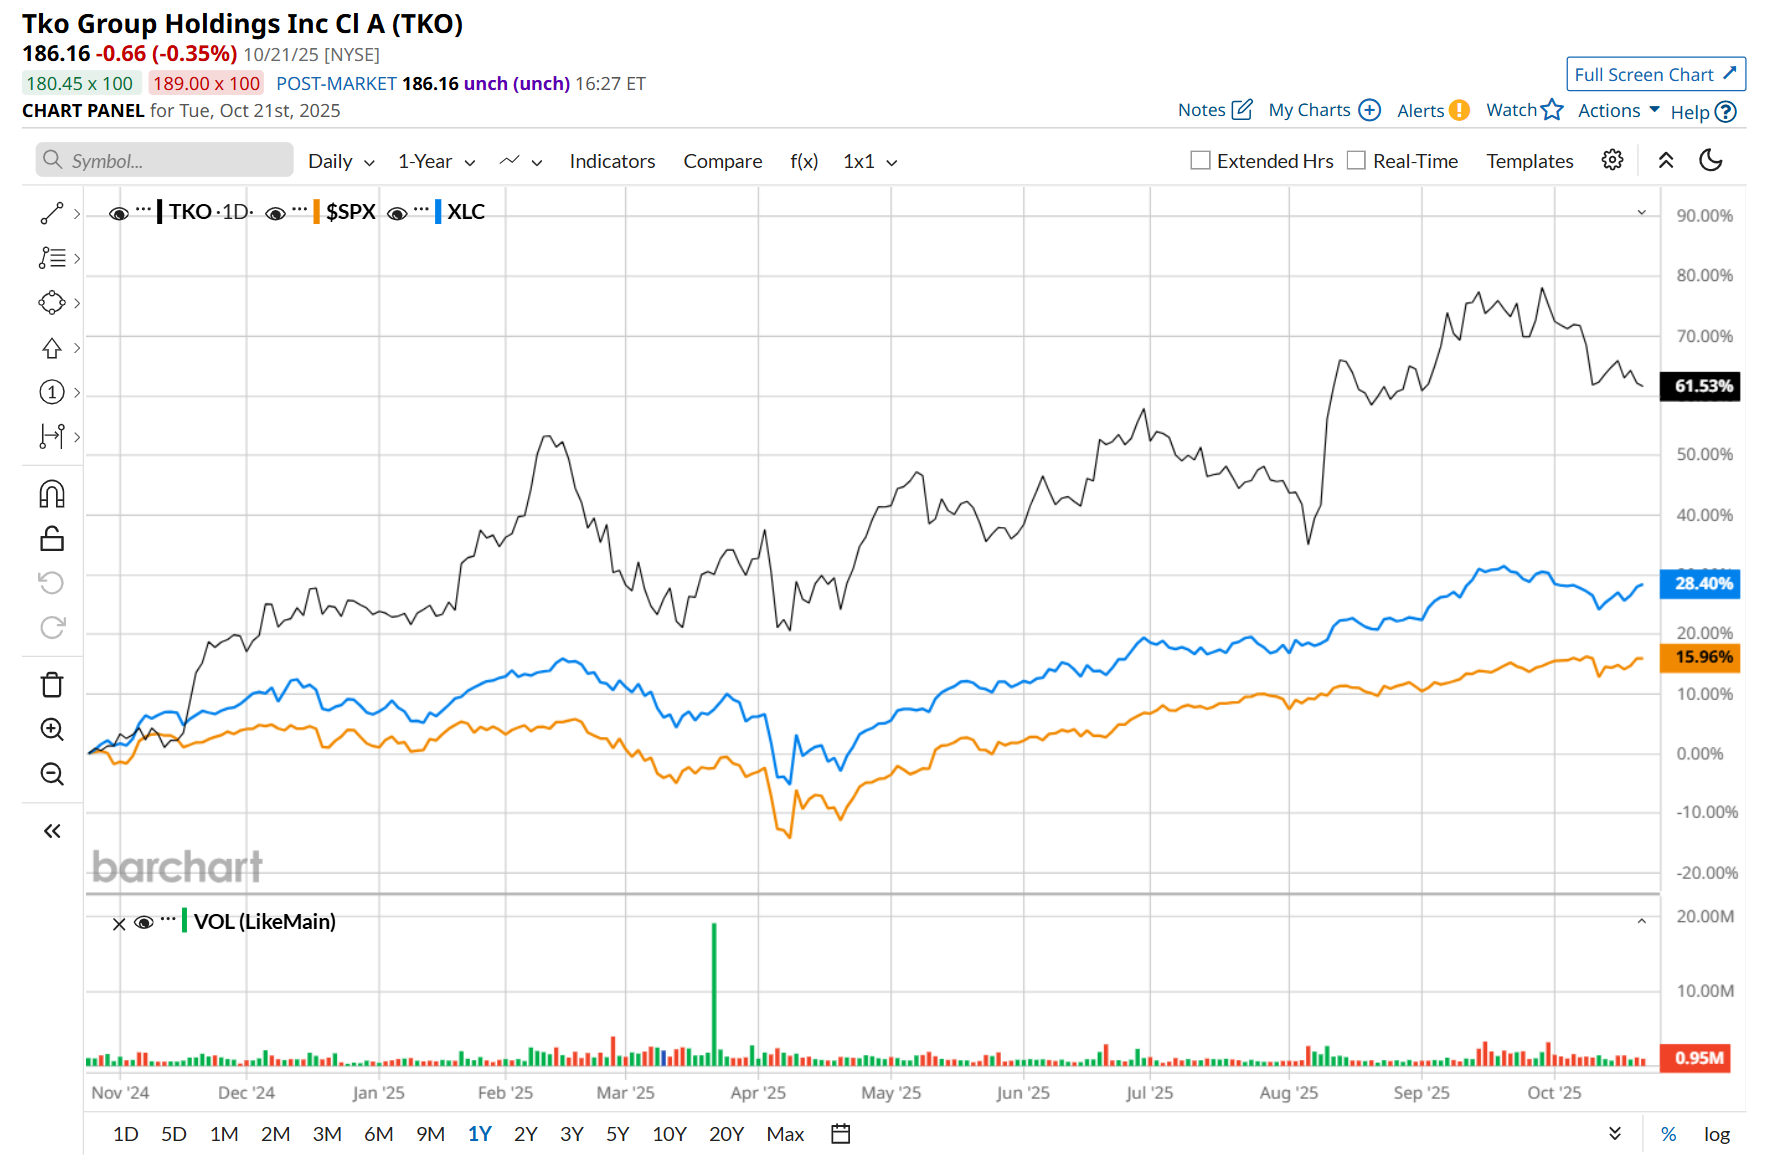This screenshot has width=1768, height=1157.
Task: Open Alerts for TKO
Action: (1433, 110)
